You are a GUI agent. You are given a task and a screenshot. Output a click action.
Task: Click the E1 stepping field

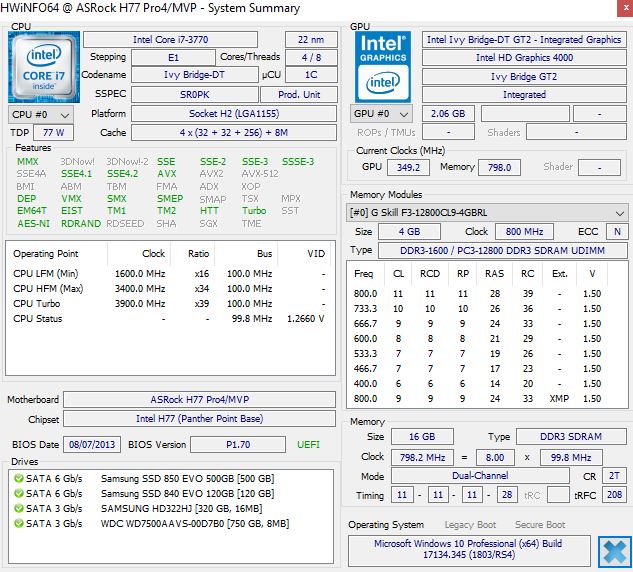click(x=173, y=57)
